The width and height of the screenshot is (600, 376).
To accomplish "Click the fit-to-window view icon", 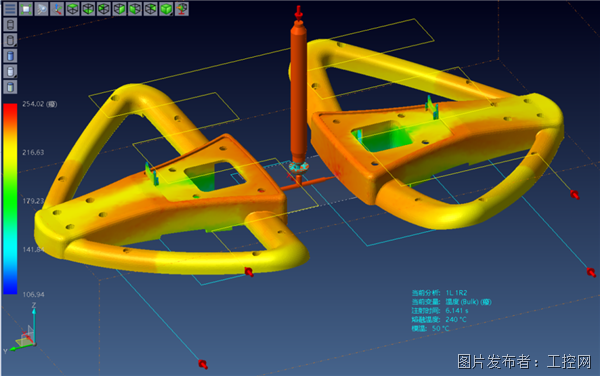I will click(26, 9).
